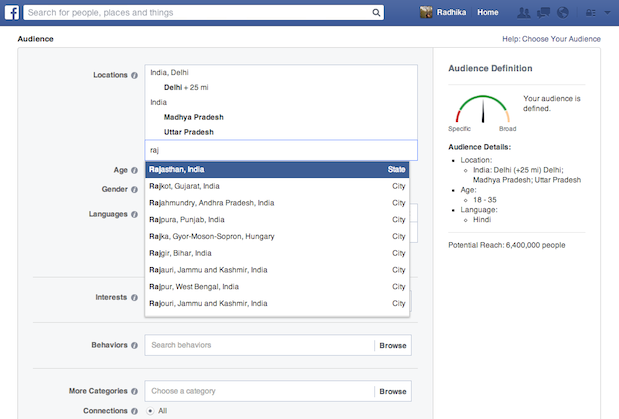Choose Rajasthan, India state suggestion
619x419 pixels.
click(277, 169)
